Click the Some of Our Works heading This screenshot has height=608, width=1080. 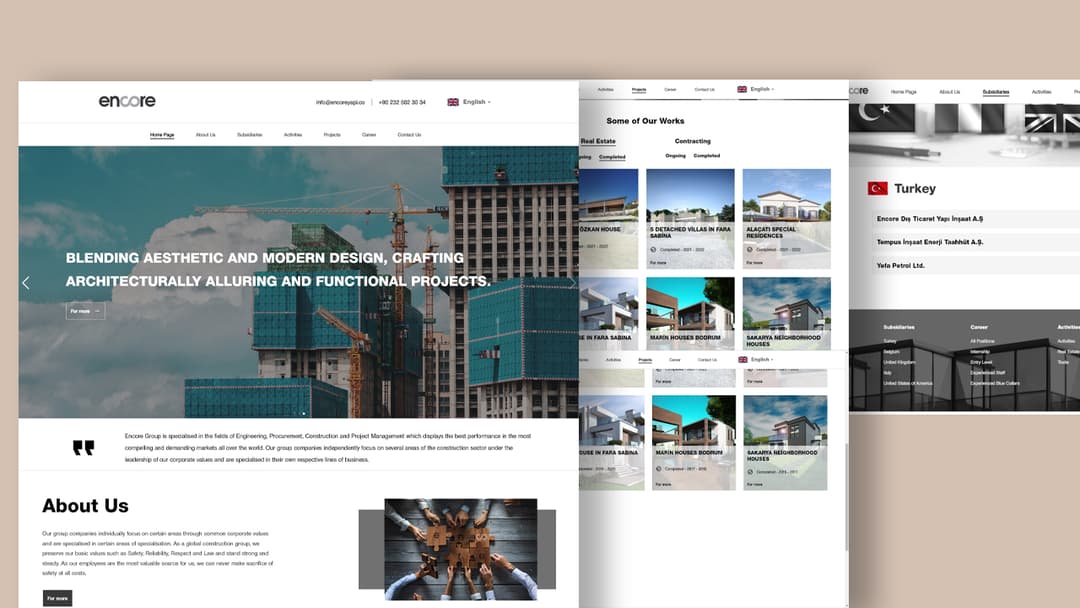click(645, 120)
